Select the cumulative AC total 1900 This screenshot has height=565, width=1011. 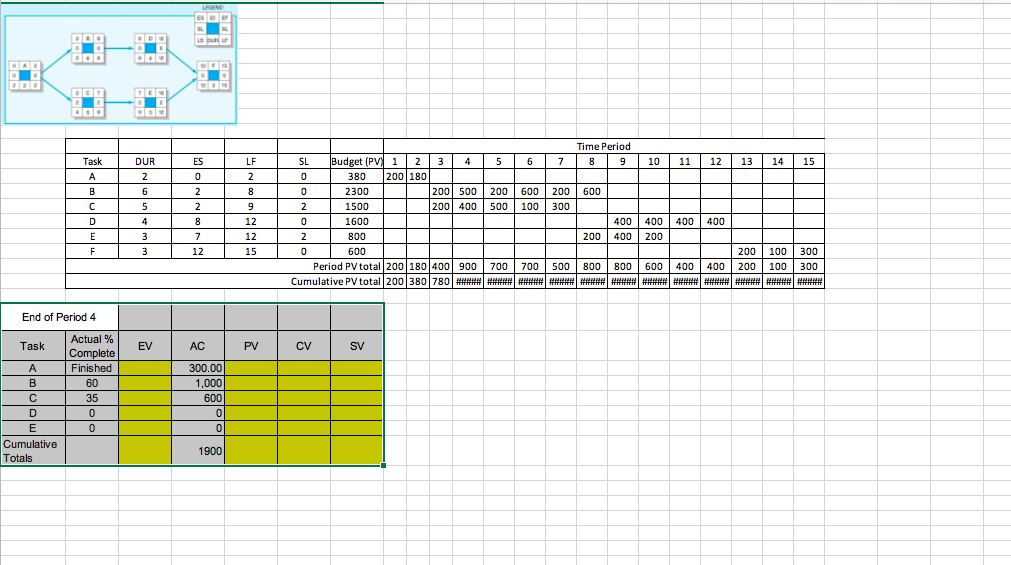point(198,450)
